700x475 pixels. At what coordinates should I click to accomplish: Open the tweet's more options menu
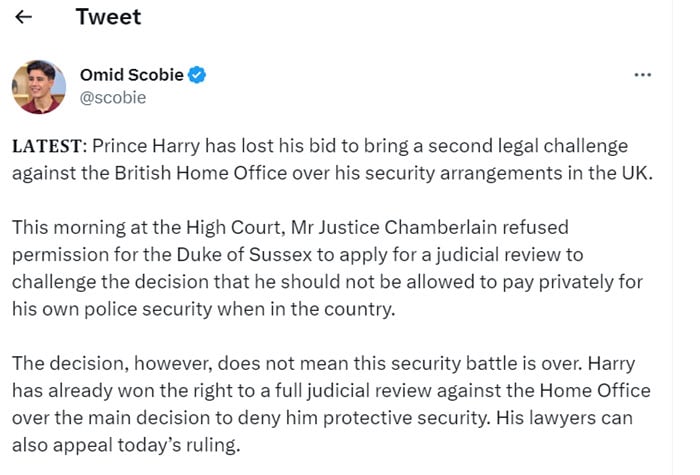[643, 75]
